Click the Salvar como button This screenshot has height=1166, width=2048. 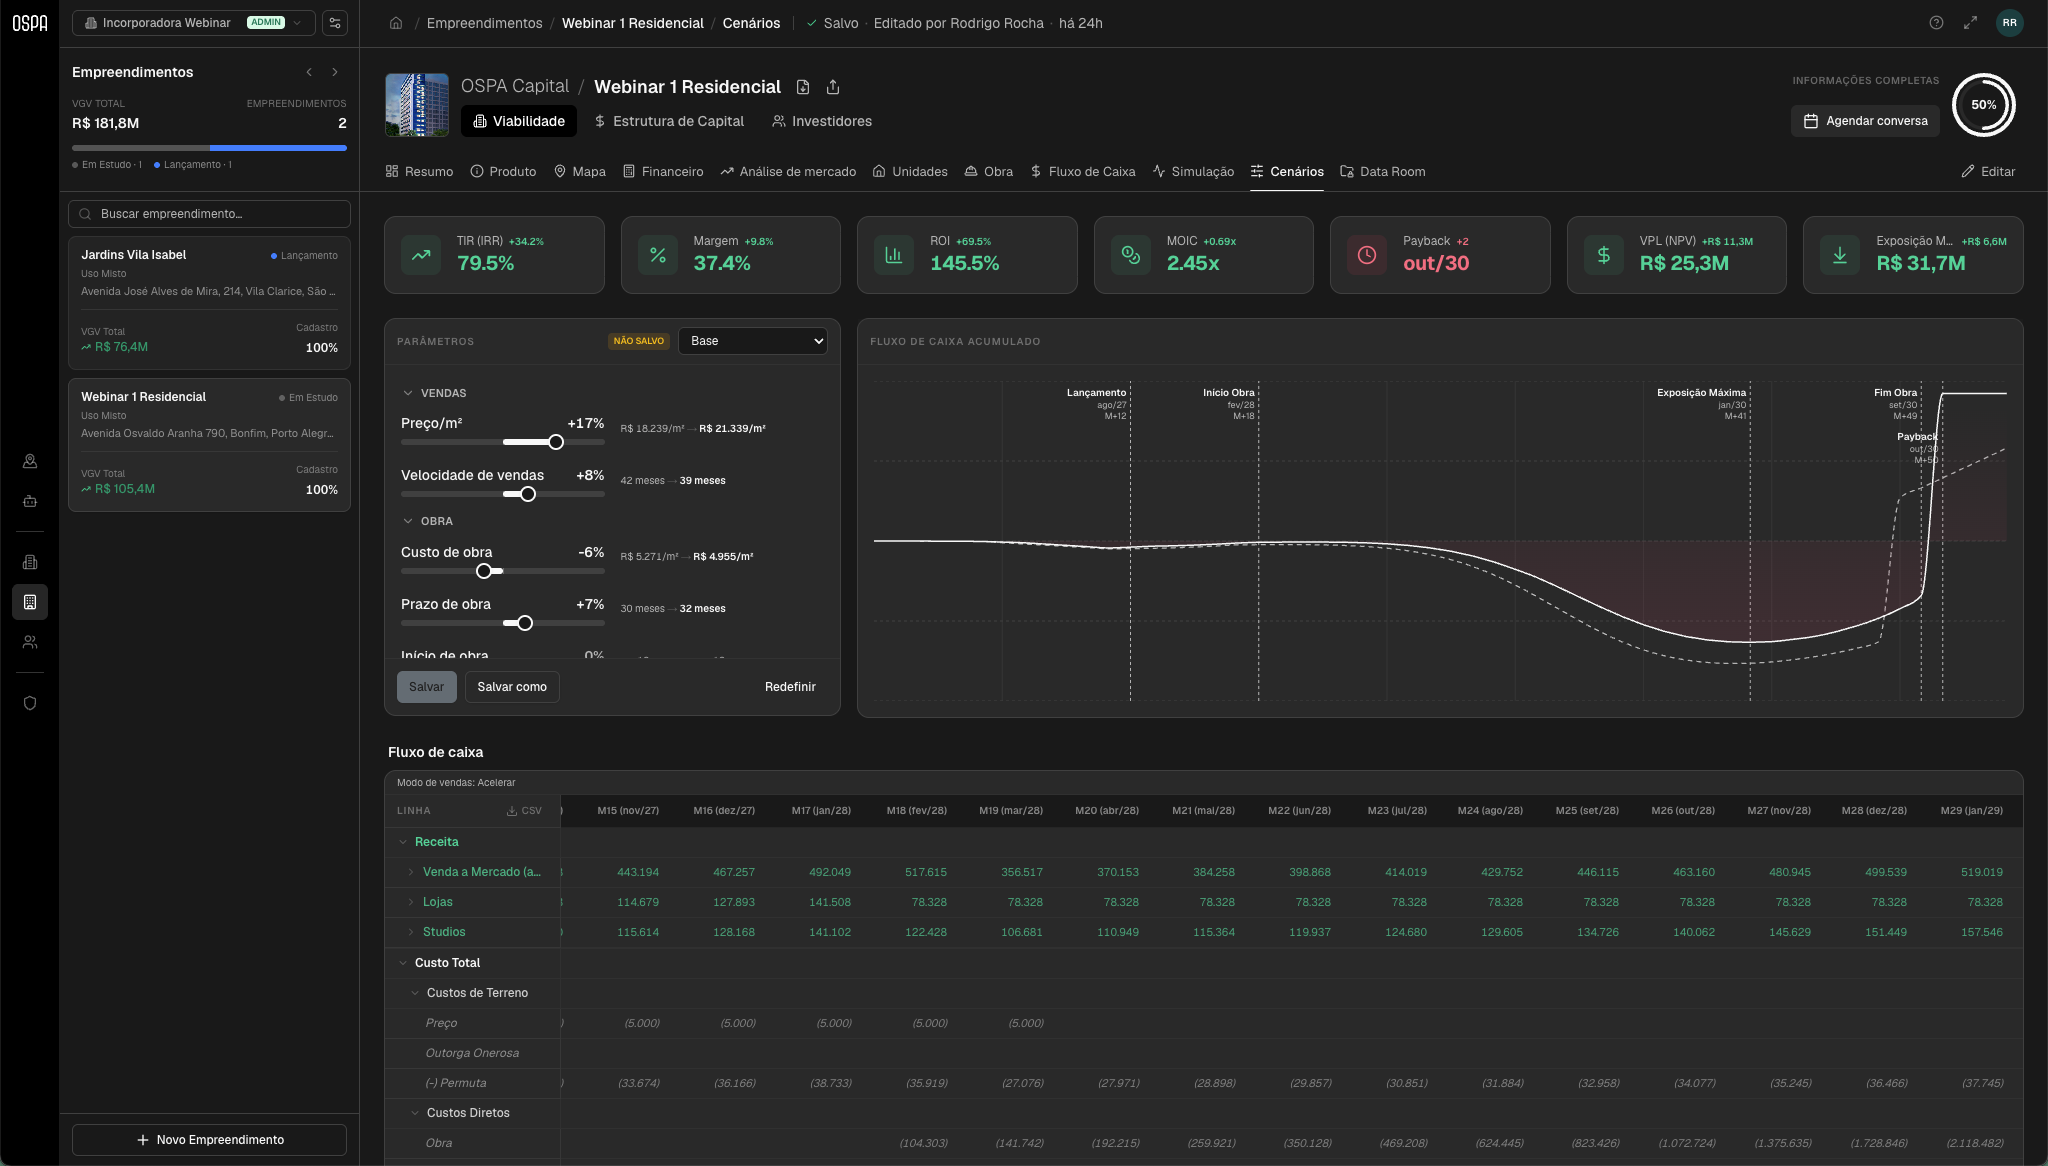click(512, 687)
